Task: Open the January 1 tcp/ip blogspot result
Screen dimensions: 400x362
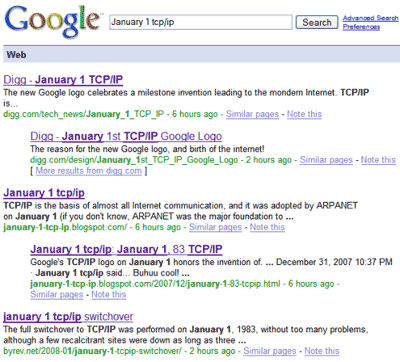Action: [x=44, y=193]
